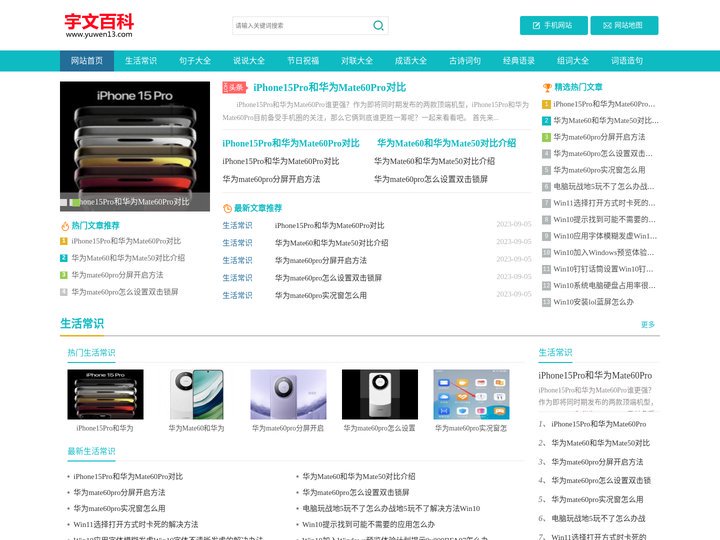Select the 热门生活常识 tab heading
720x540 pixels.
coord(91,353)
